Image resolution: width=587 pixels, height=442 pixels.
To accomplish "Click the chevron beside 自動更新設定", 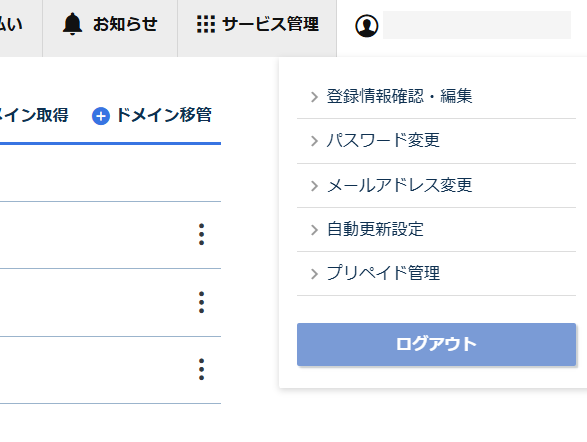I will 314,230.
